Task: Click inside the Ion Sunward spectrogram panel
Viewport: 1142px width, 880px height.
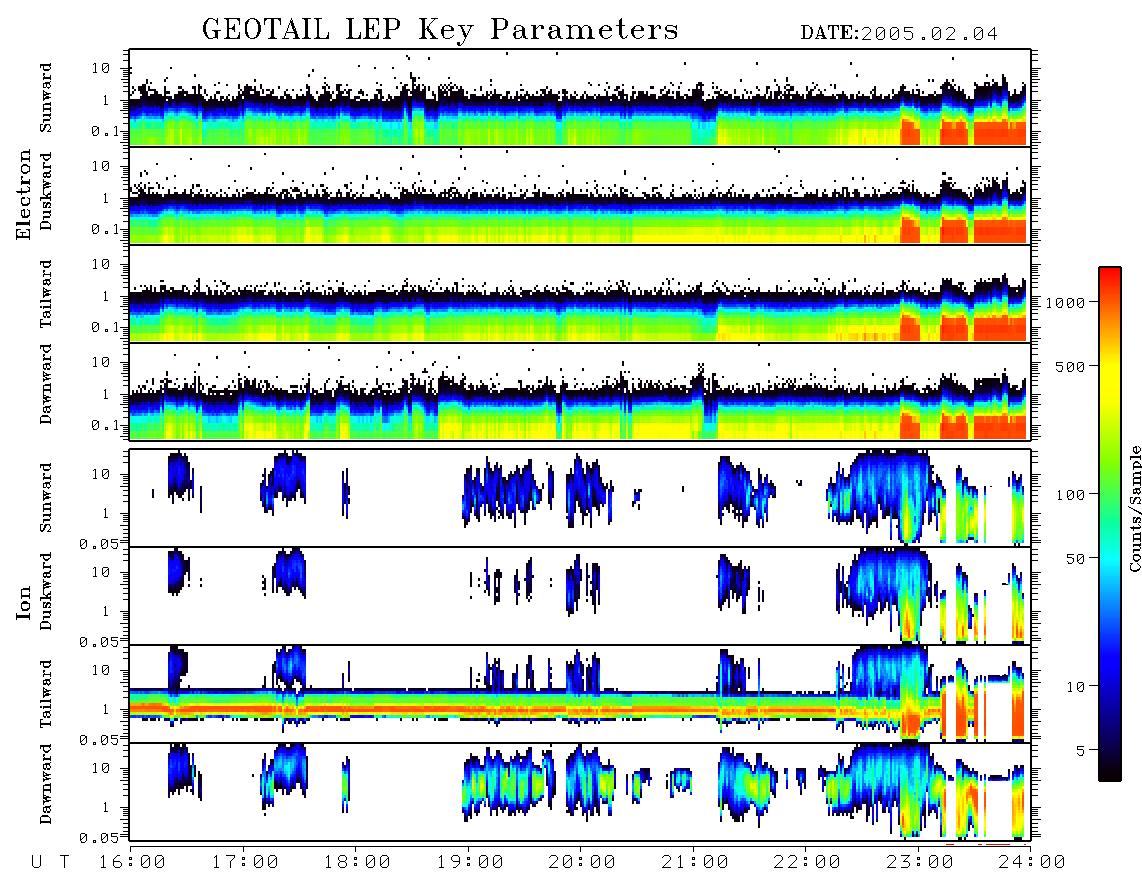Action: coord(580,498)
